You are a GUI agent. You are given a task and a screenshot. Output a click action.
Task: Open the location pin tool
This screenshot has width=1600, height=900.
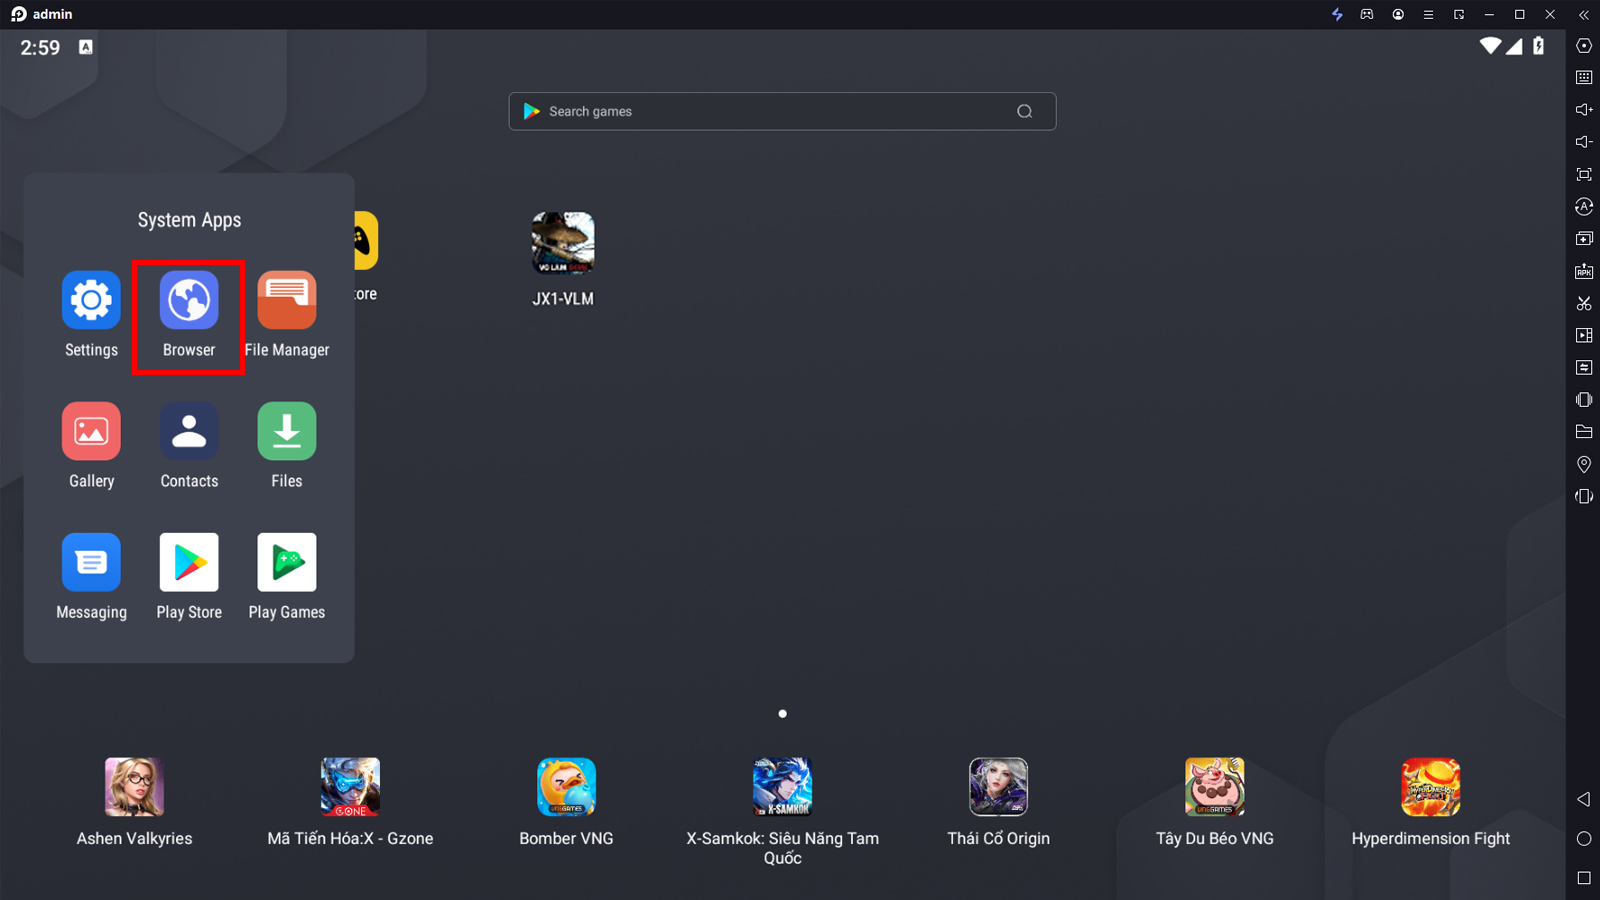[1584, 464]
